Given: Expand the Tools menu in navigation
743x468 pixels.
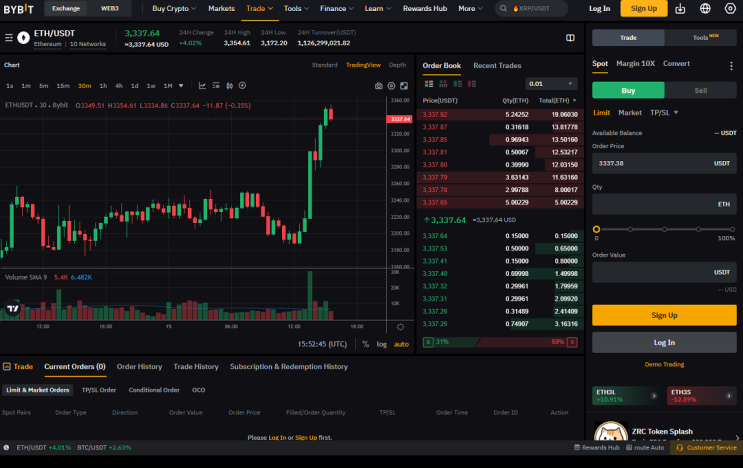Looking at the screenshot, I should [296, 9].
